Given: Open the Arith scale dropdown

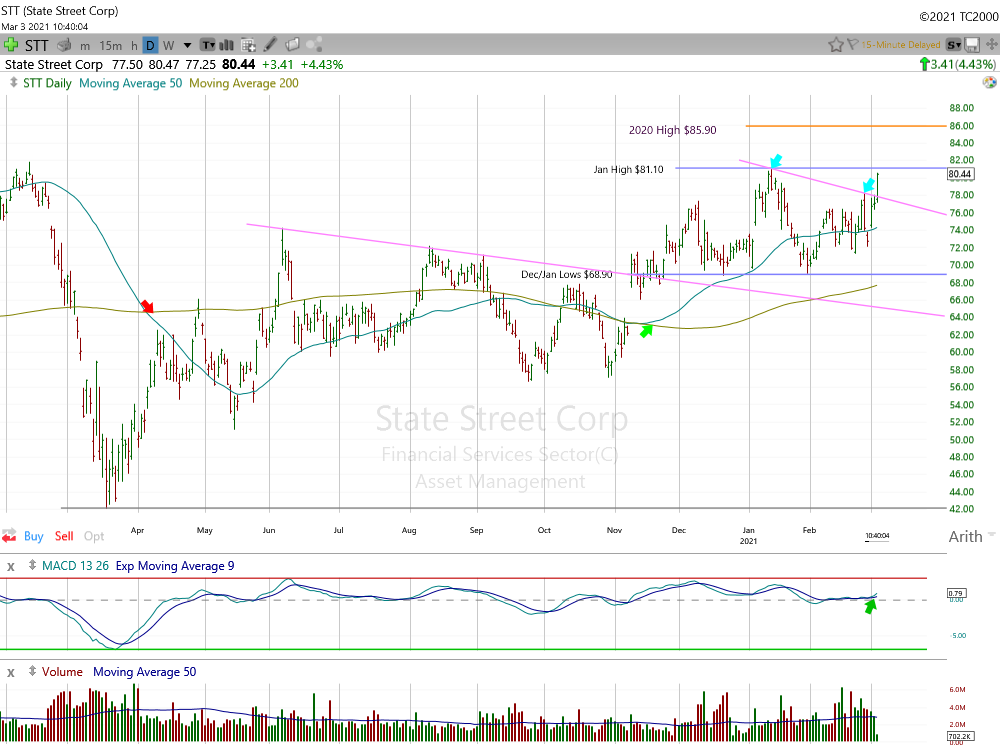Looking at the screenshot, I should pyautogui.click(x=972, y=536).
